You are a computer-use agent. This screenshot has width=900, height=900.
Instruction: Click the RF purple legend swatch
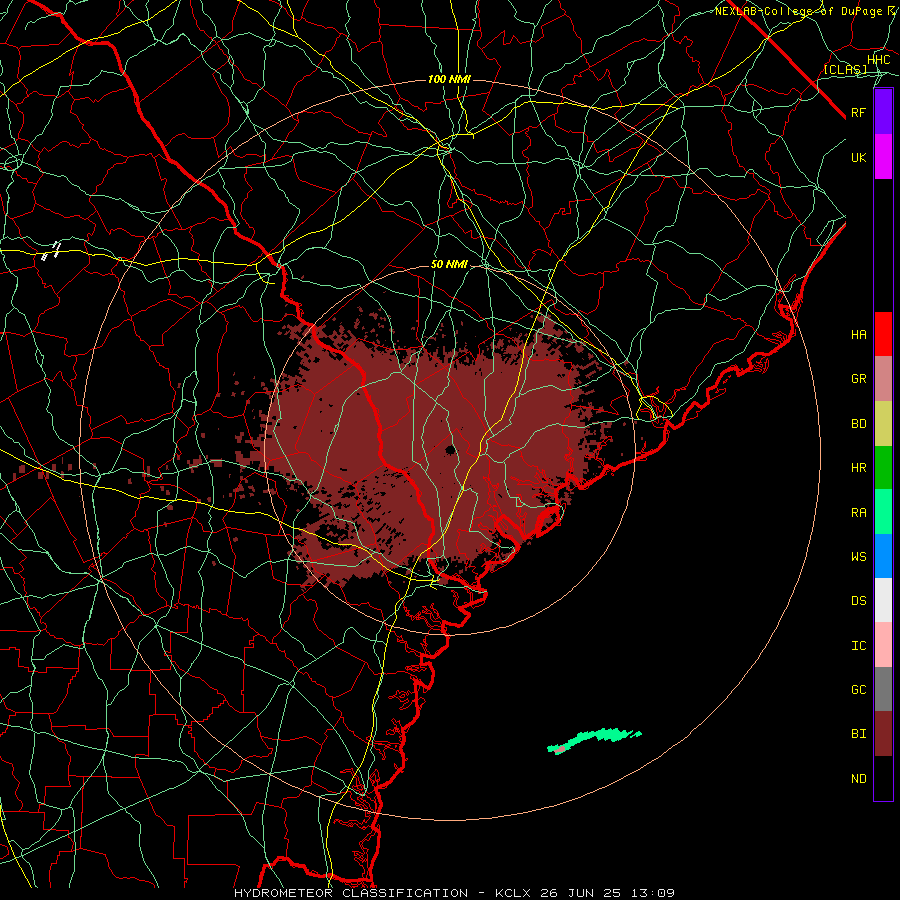pyautogui.click(x=883, y=112)
